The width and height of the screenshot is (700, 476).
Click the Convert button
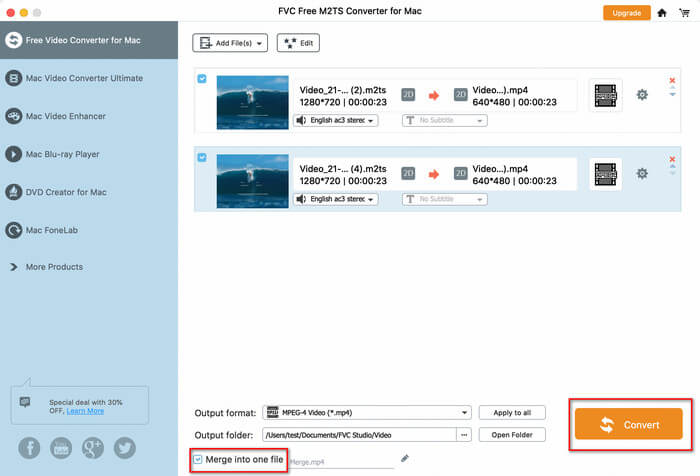point(629,424)
